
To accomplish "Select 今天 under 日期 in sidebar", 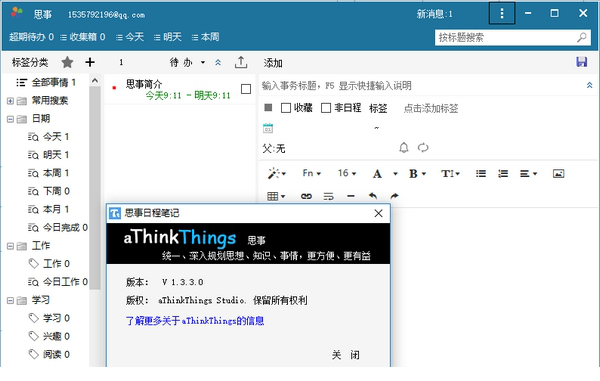I will 49,137.
